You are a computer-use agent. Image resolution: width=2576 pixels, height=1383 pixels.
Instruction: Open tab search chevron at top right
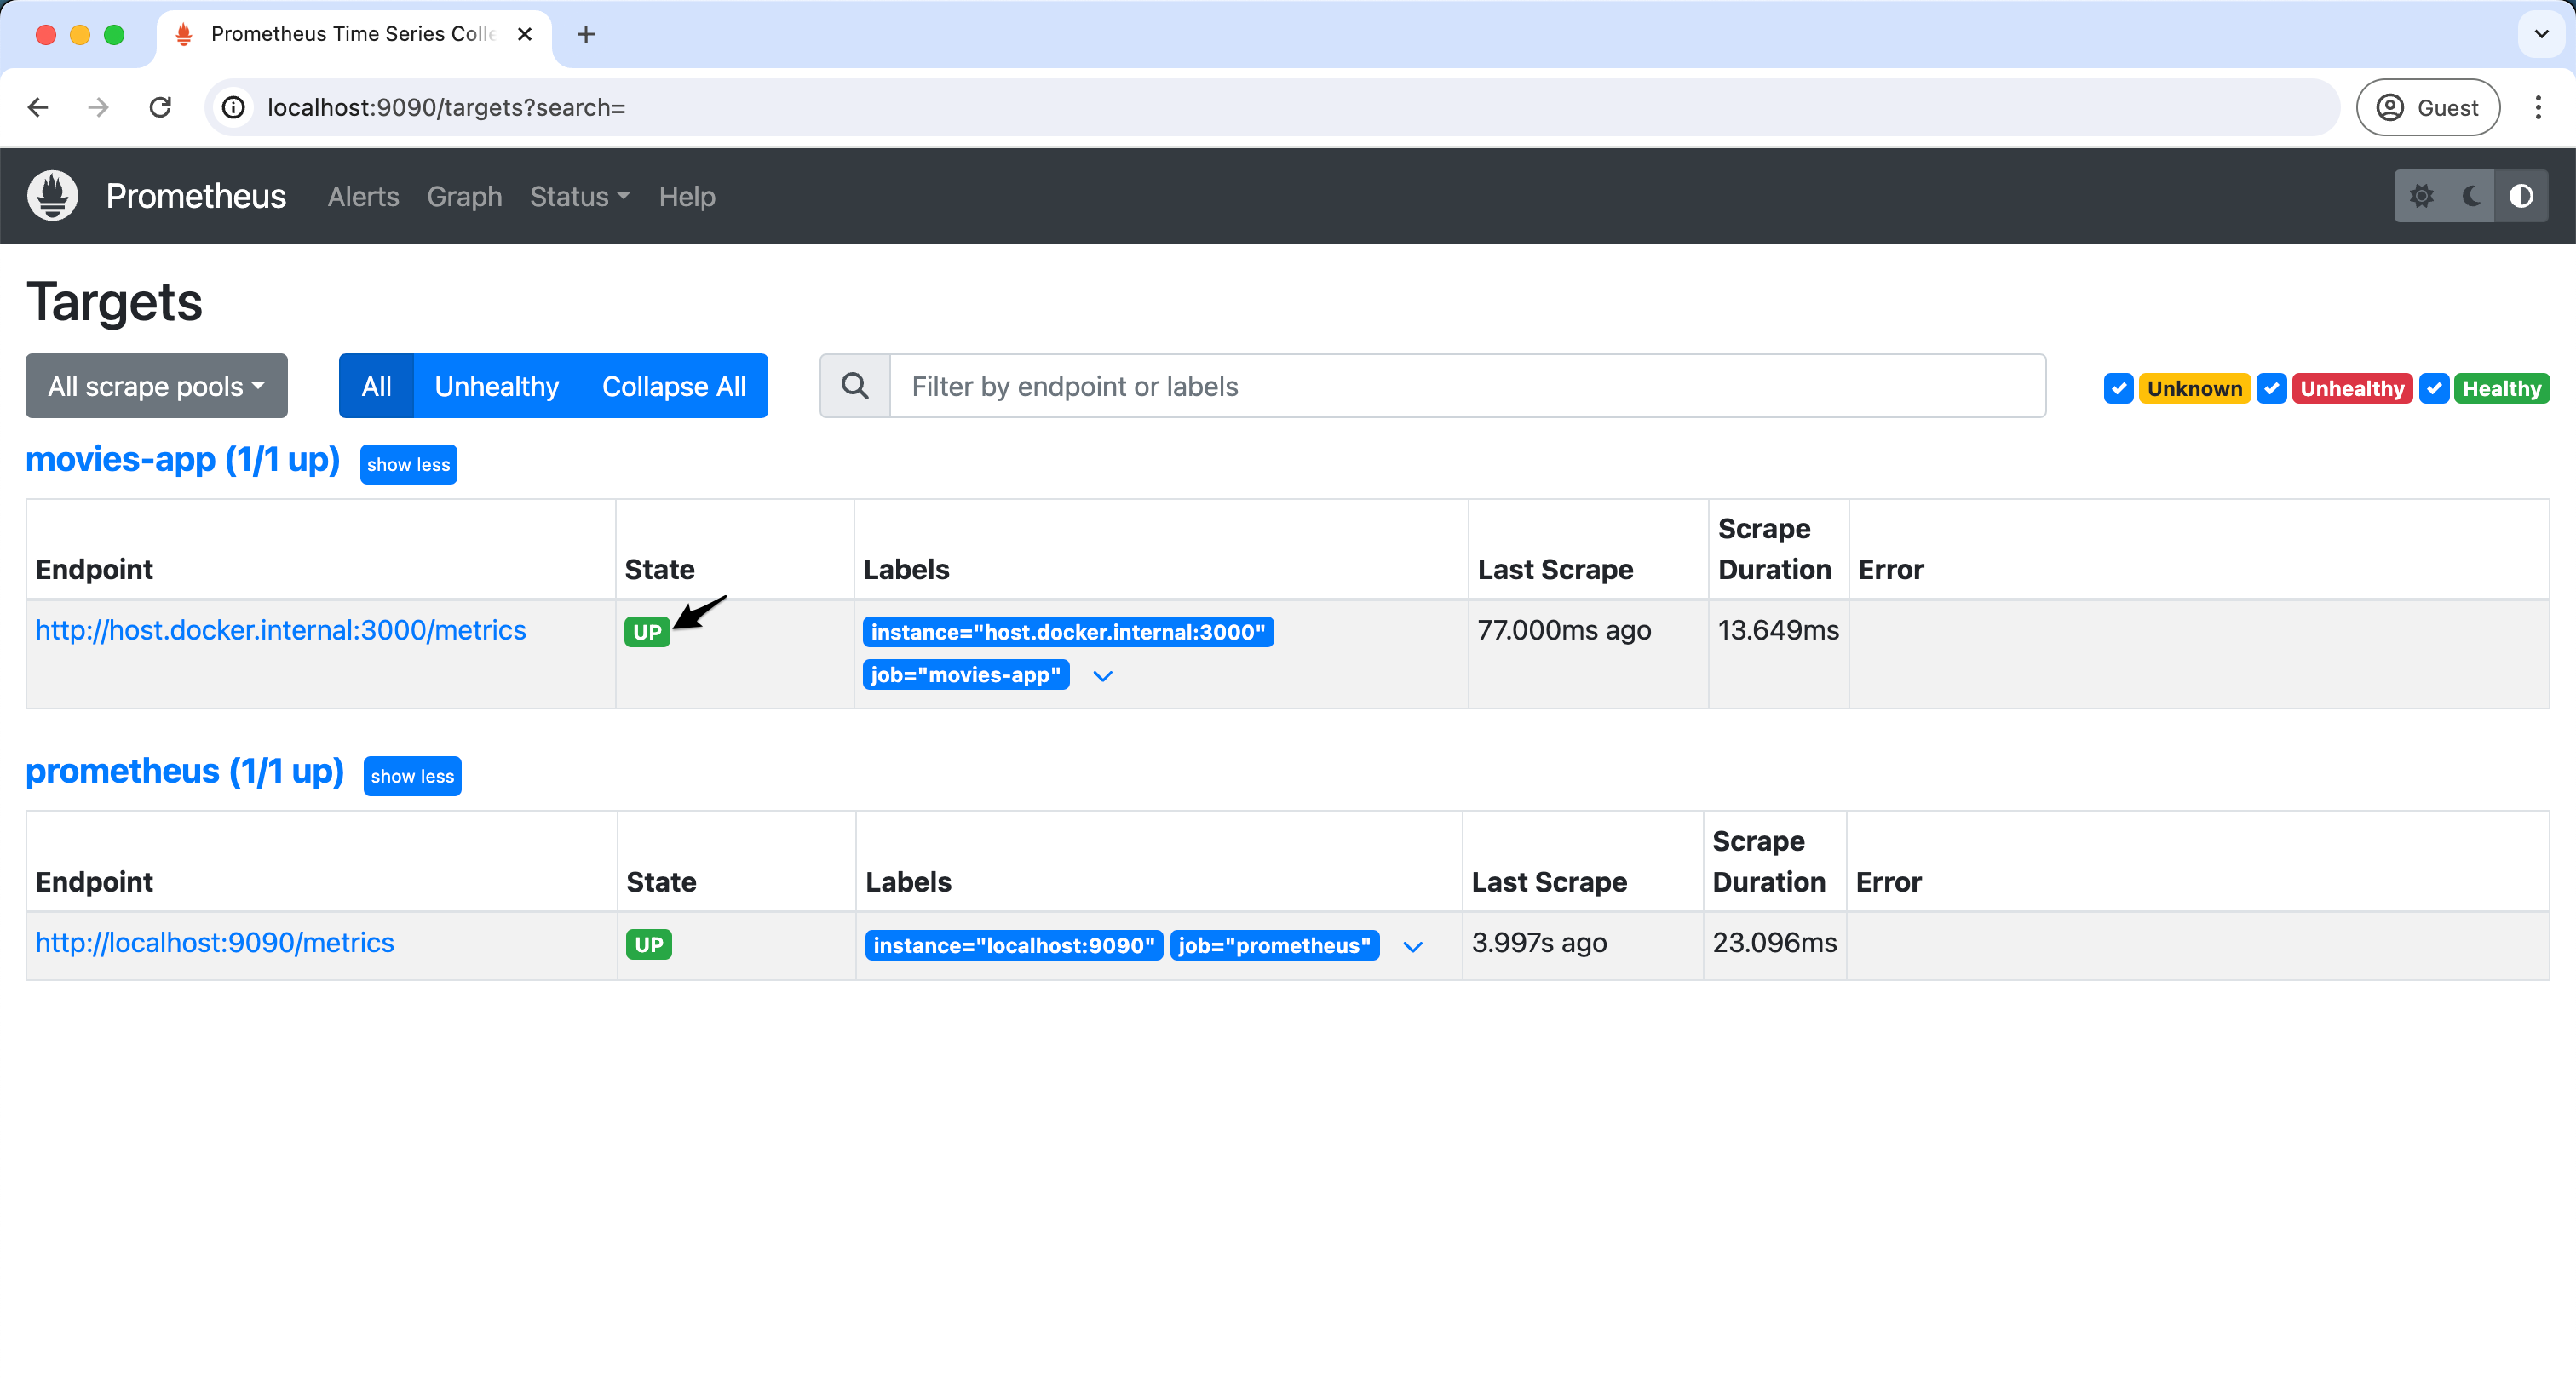2541,34
